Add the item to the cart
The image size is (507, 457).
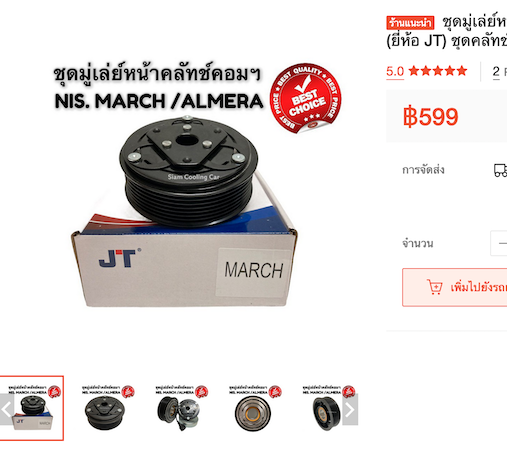click(x=455, y=287)
